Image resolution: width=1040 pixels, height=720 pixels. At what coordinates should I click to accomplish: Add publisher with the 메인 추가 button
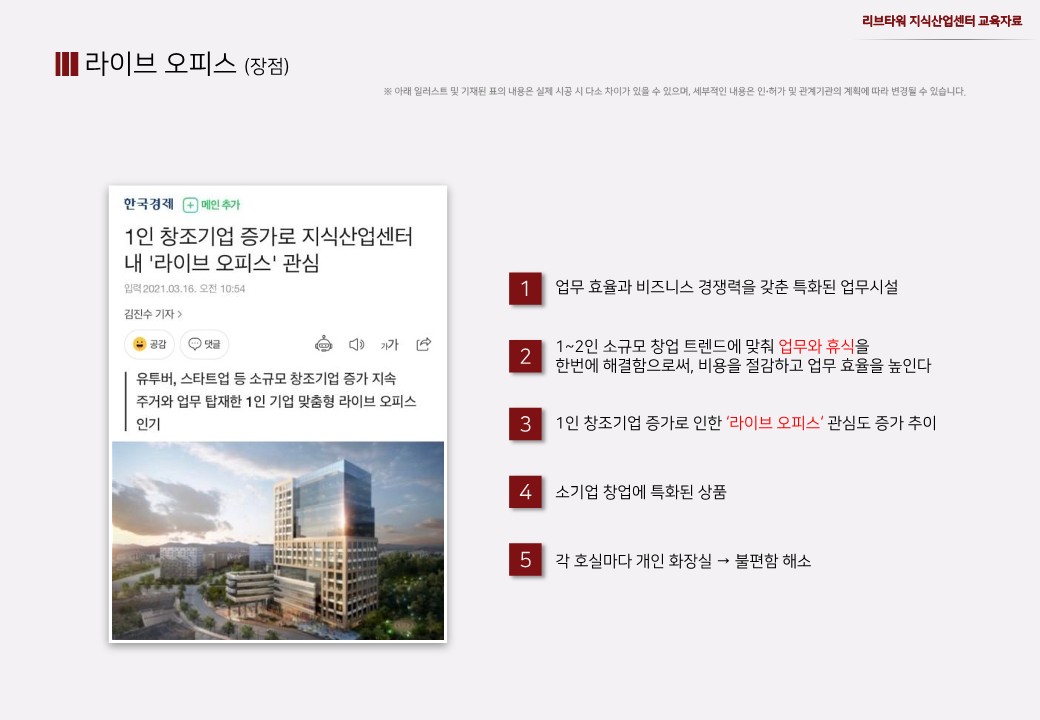[x=212, y=205]
